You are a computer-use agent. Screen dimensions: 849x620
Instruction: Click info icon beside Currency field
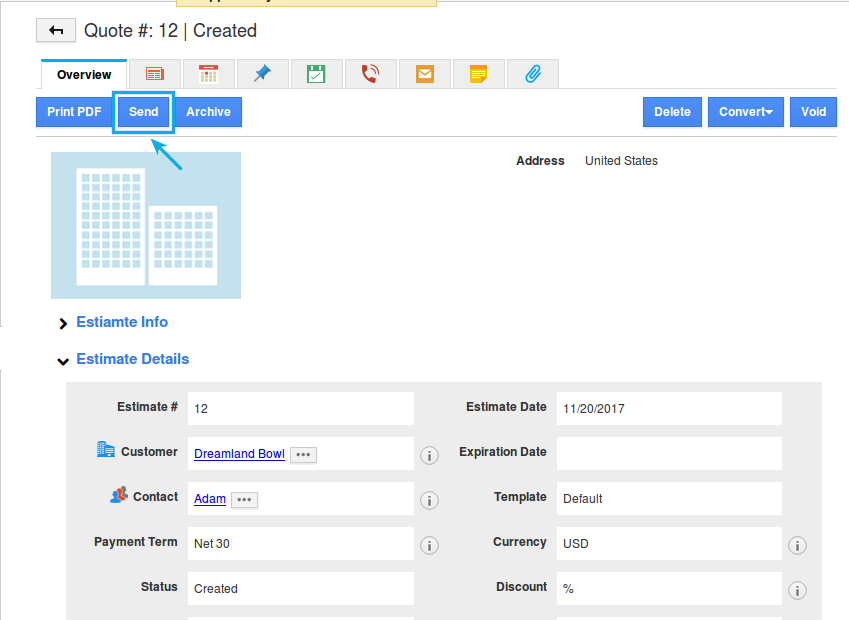coord(797,546)
